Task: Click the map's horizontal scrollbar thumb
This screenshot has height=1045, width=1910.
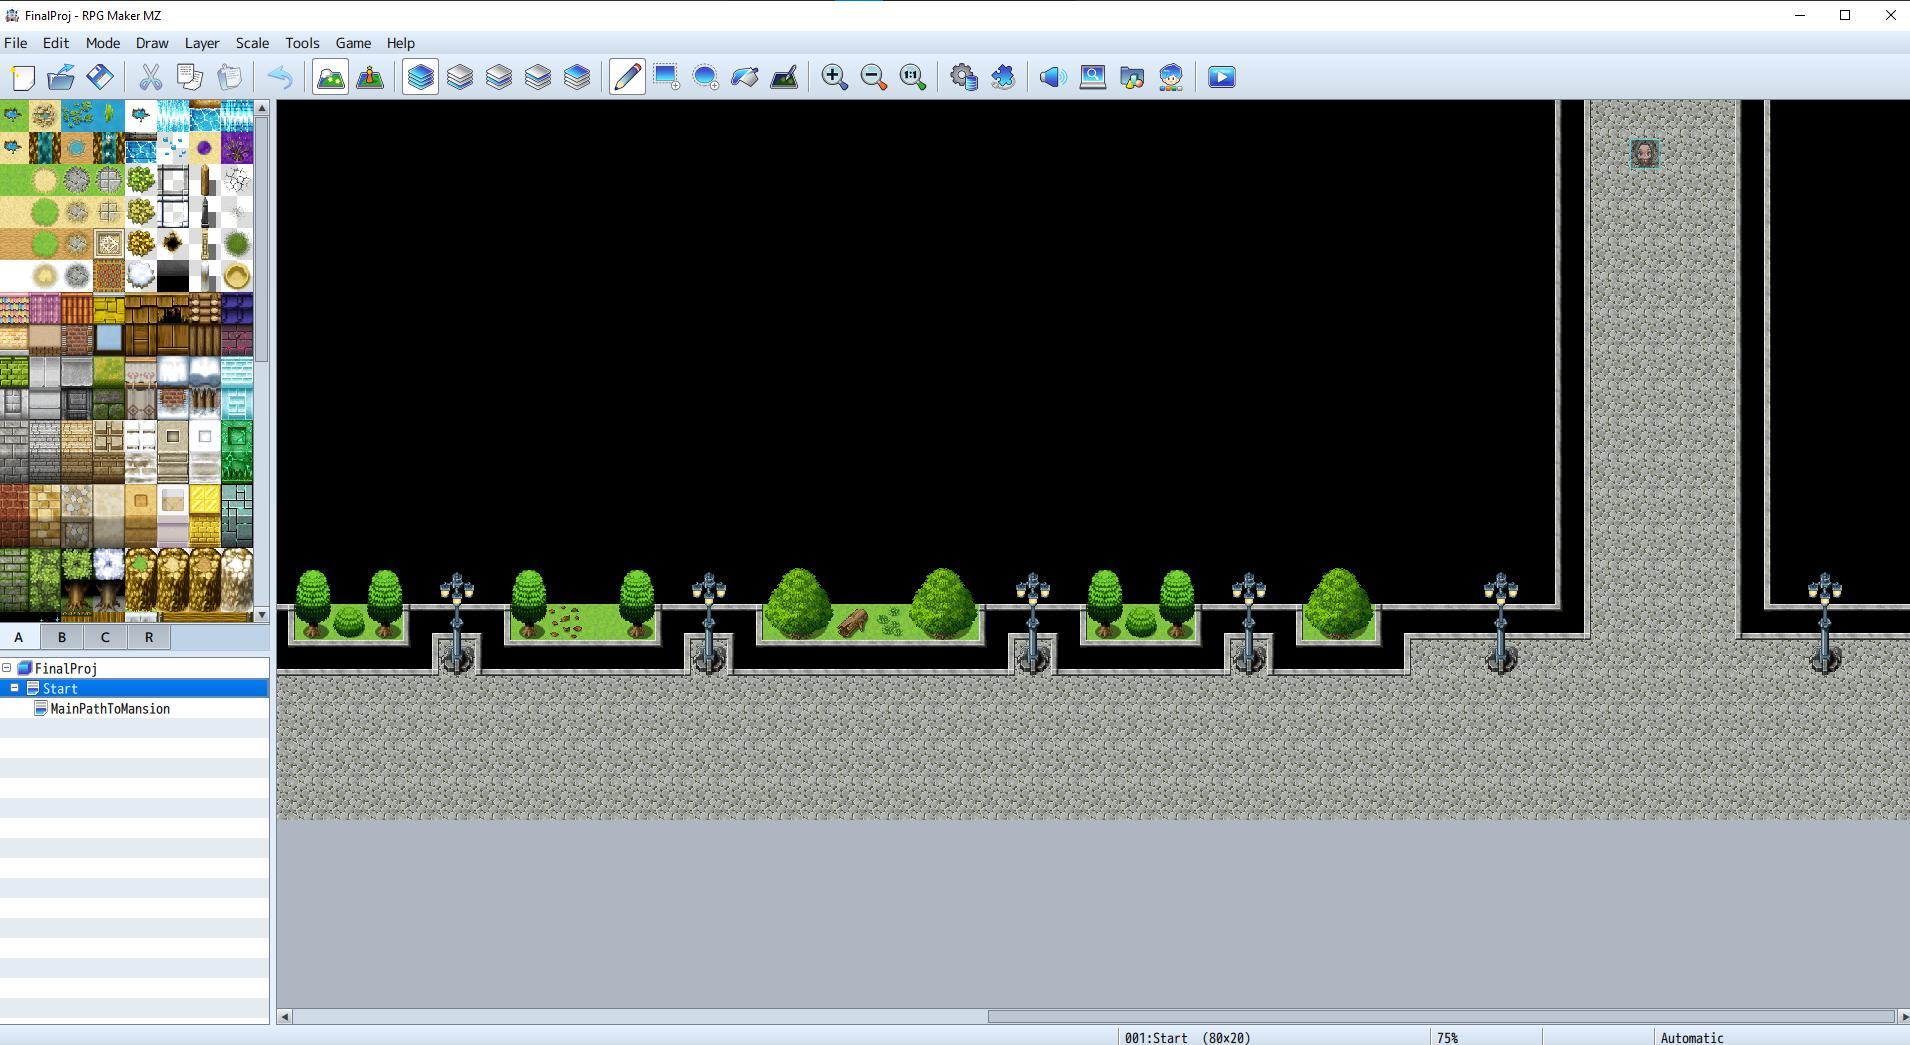Action: (x=1440, y=1016)
